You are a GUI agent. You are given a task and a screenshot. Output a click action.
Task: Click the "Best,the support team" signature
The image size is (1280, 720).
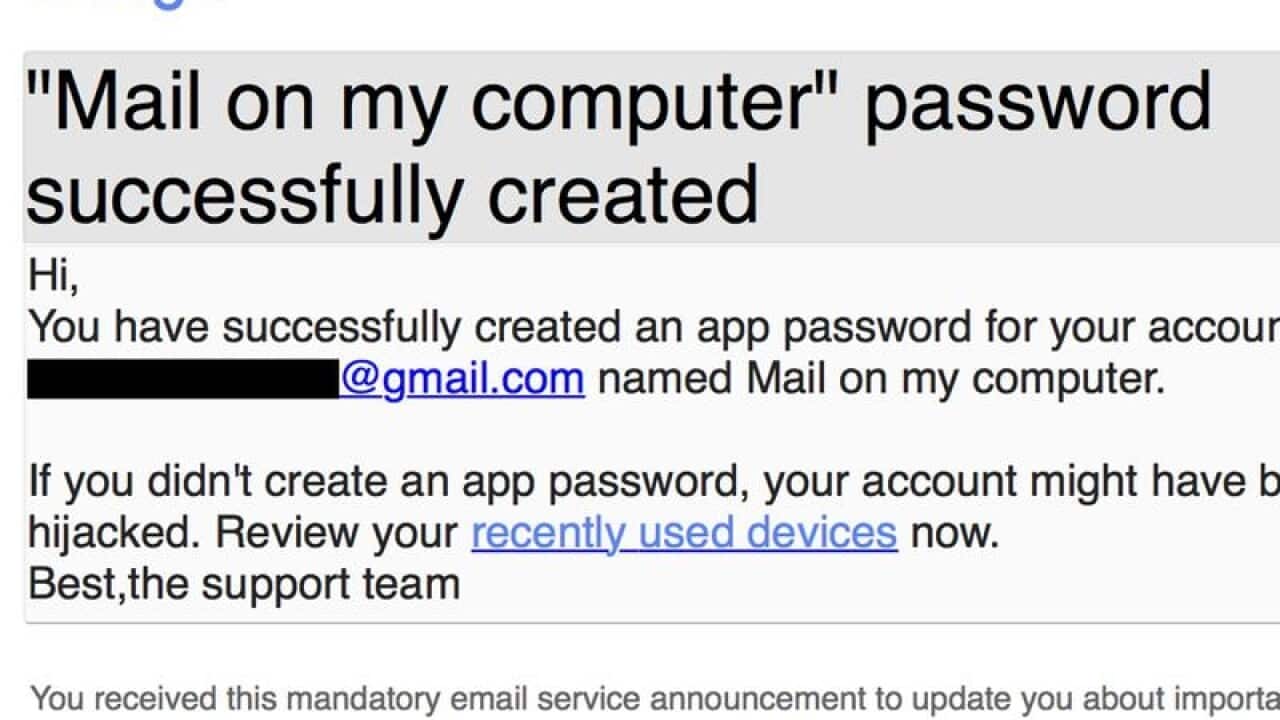pos(244,584)
